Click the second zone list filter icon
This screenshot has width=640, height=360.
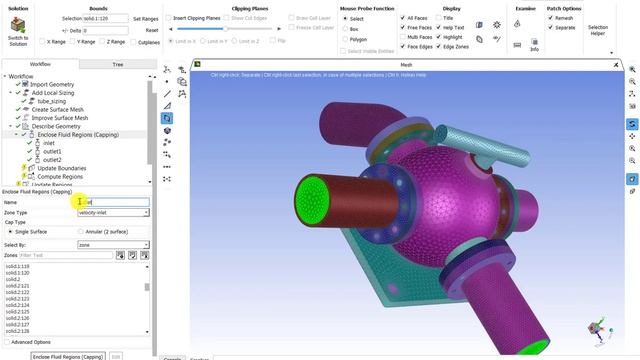[x=132, y=255]
